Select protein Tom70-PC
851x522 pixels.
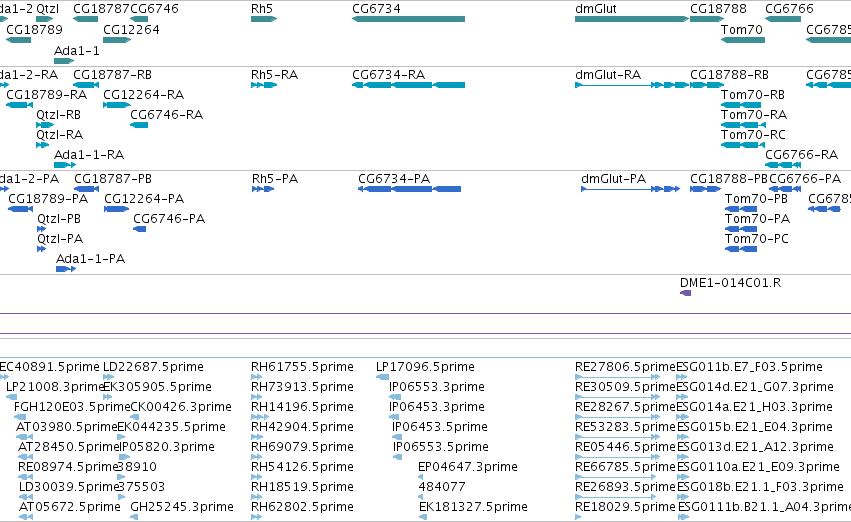pos(757,239)
